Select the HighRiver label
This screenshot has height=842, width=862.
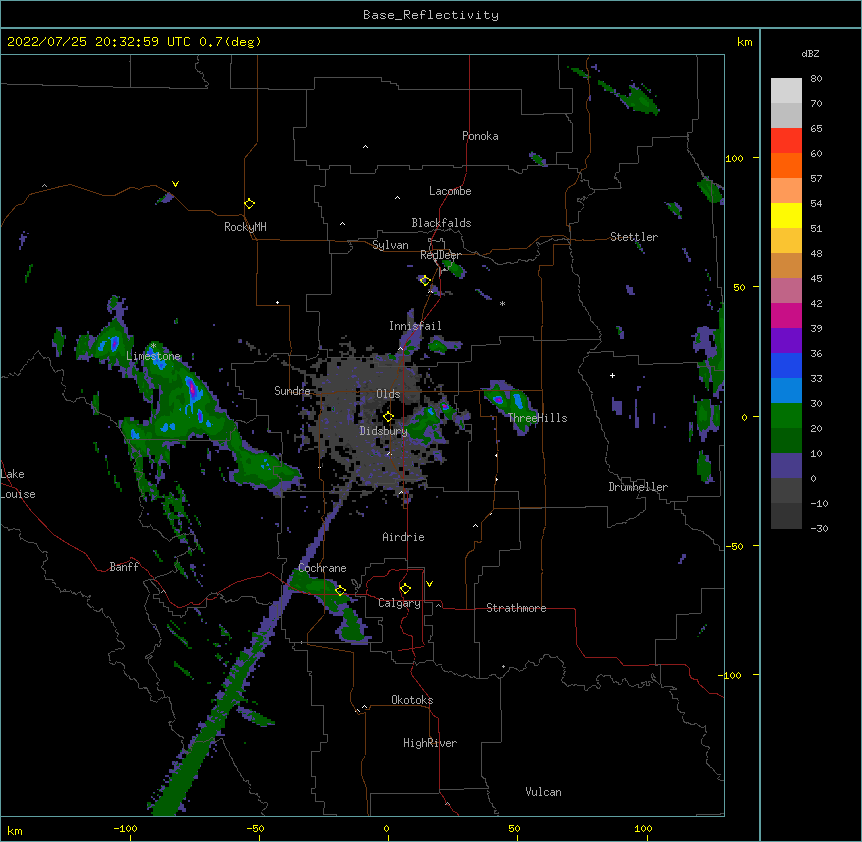[429, 743]
